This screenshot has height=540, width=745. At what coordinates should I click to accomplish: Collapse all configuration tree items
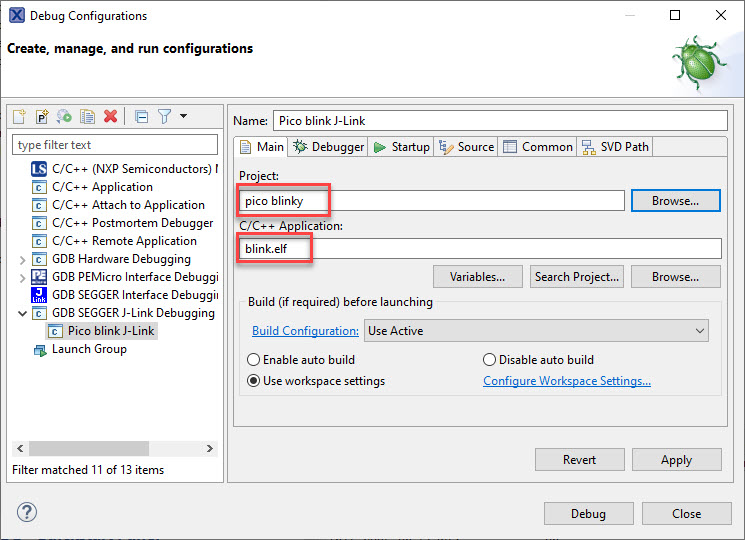pos(141,117)
